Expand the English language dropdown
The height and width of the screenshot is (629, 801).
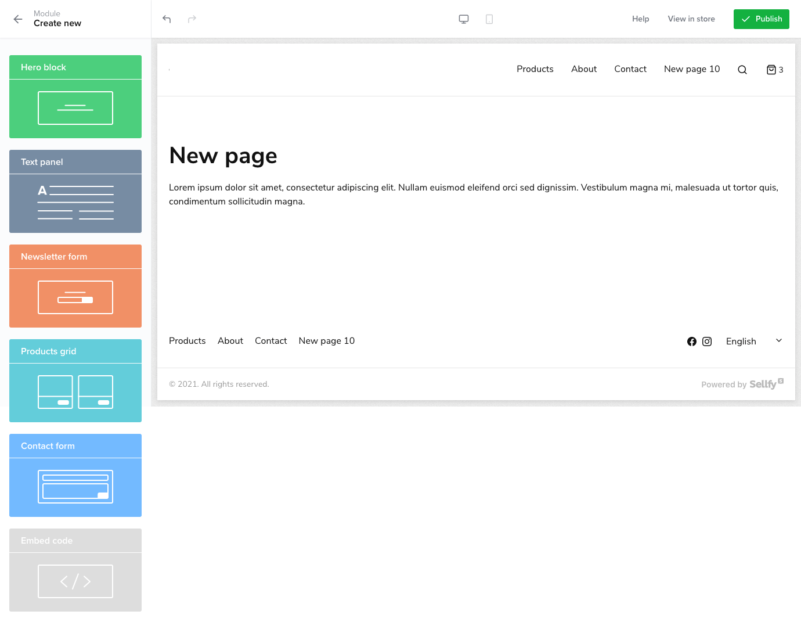(753, 341)
